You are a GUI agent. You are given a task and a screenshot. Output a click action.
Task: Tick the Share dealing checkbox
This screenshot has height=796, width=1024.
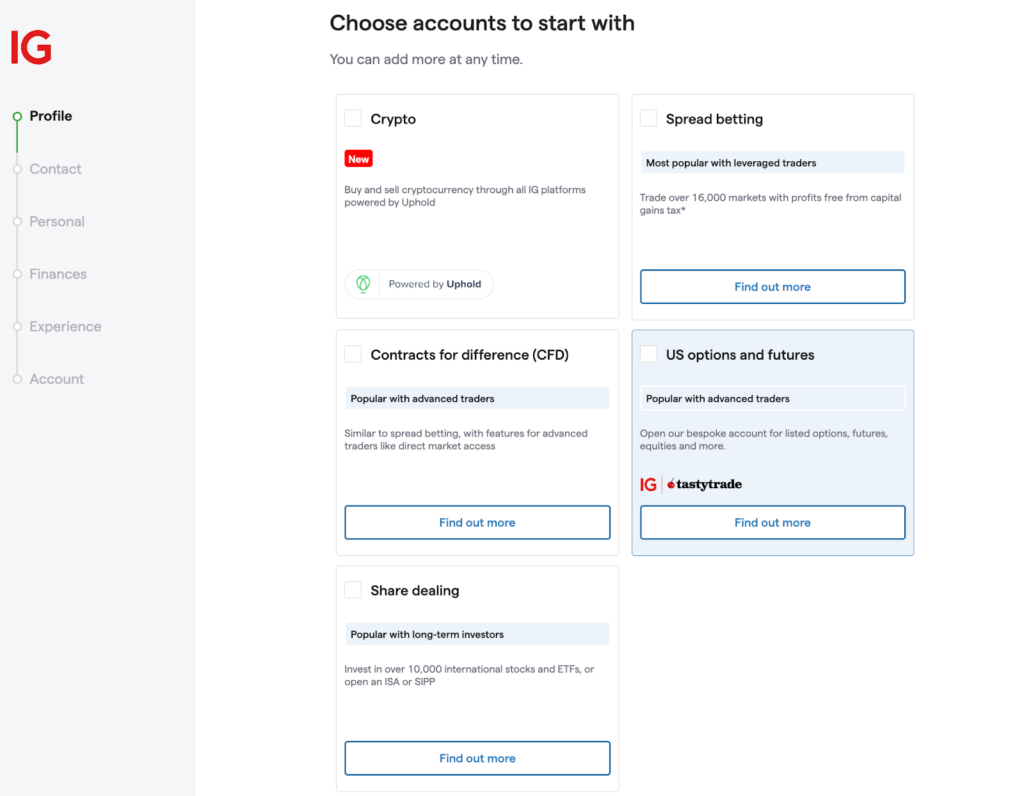click(x=353, y=590)
